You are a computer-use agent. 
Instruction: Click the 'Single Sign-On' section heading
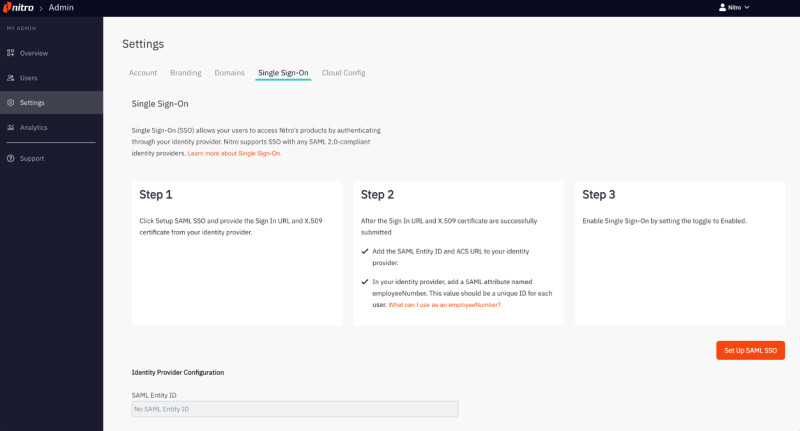(160, 104)
